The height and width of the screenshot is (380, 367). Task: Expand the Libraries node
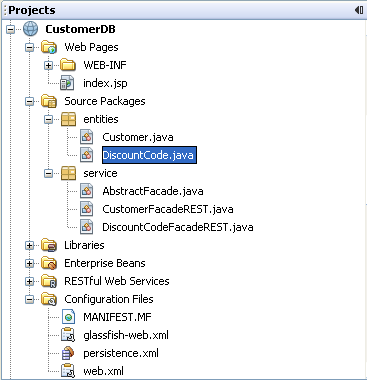tap(30, 245)
